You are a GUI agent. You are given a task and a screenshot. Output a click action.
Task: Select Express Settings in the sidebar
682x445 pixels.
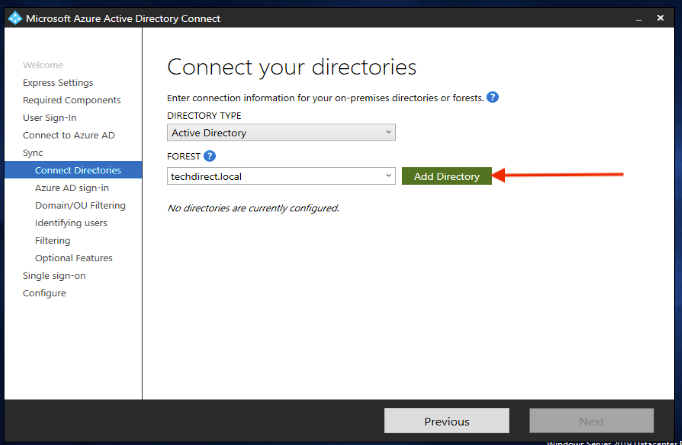coord(58,83)
